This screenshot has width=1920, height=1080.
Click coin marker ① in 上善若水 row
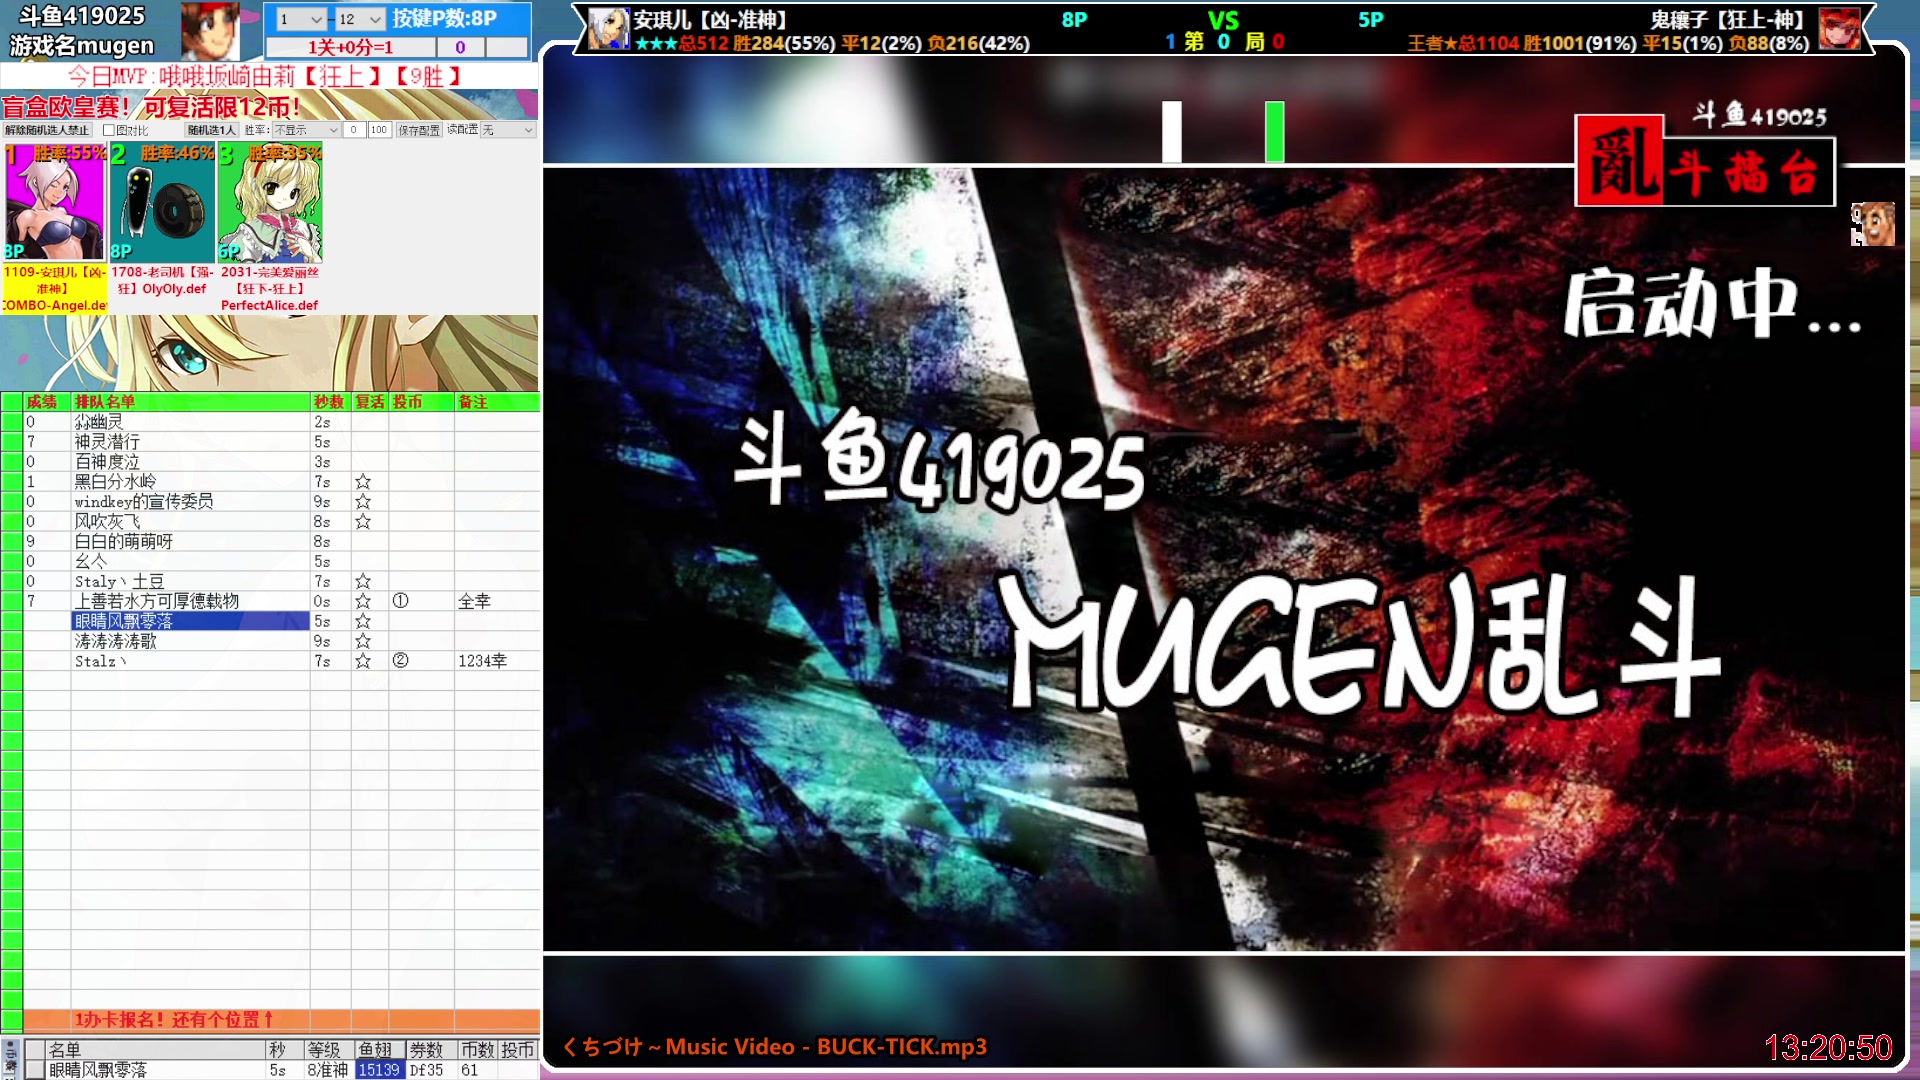(400, 602)
